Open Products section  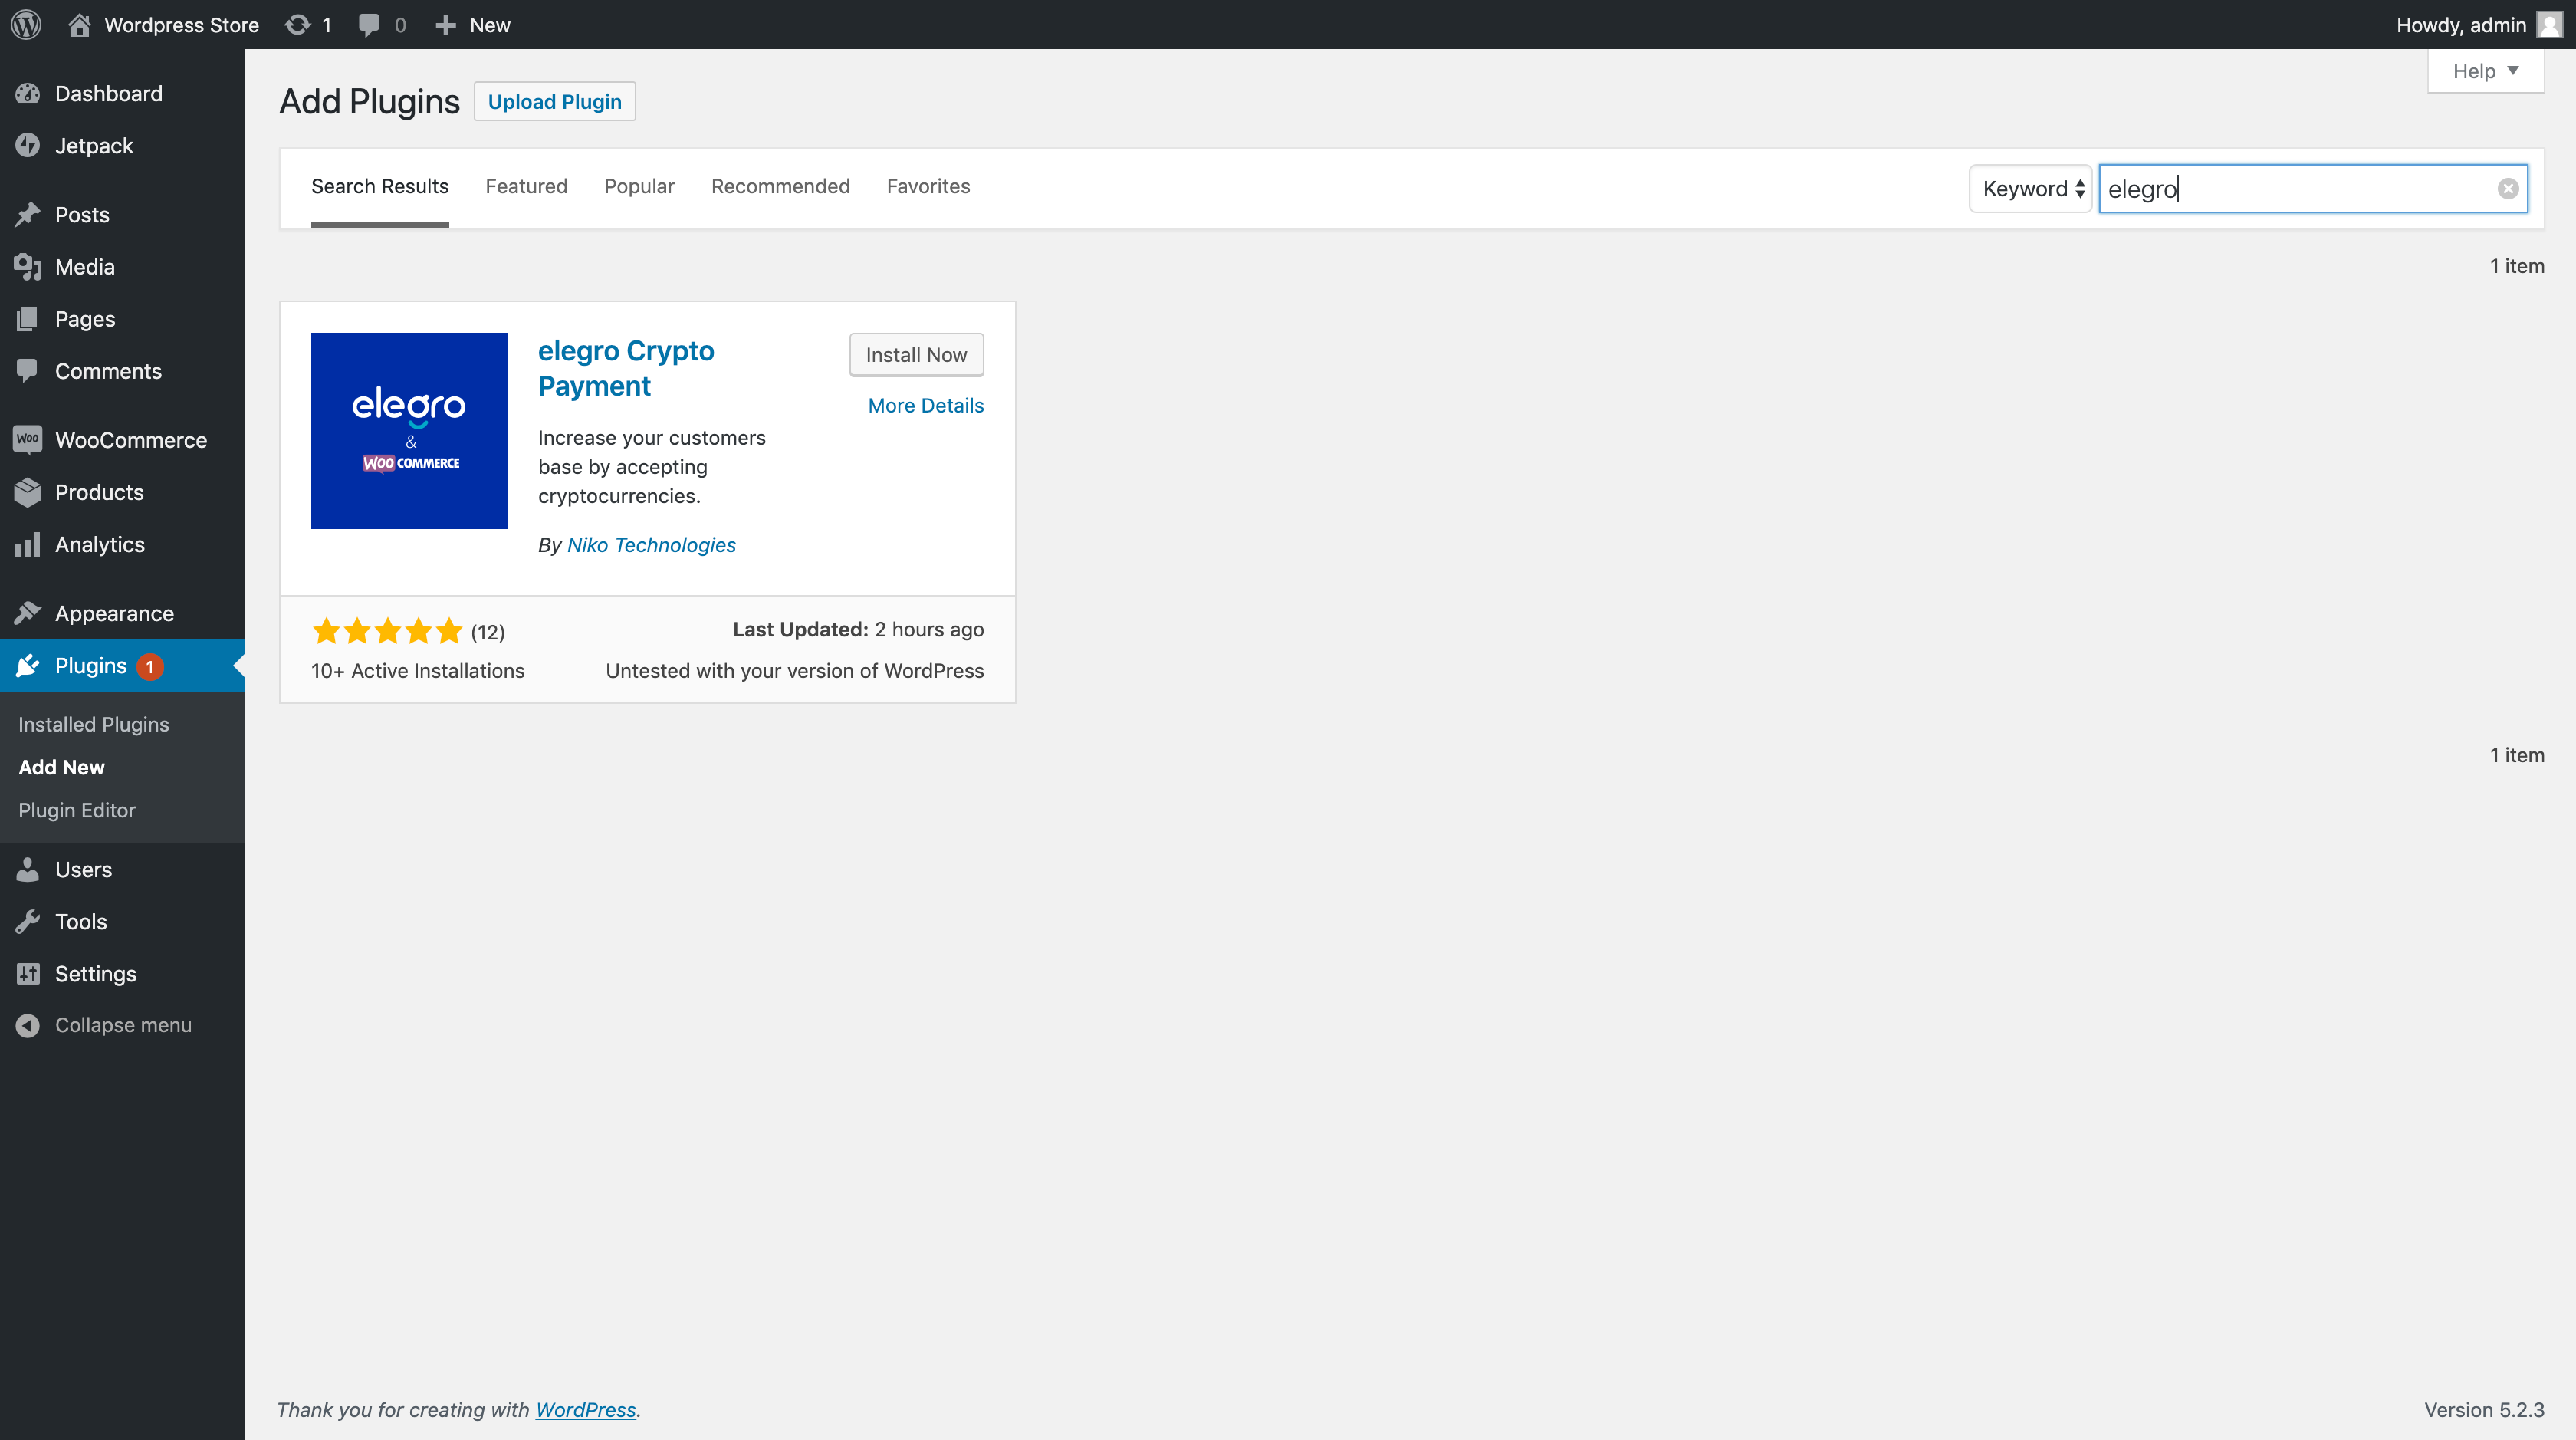[99, 492]
